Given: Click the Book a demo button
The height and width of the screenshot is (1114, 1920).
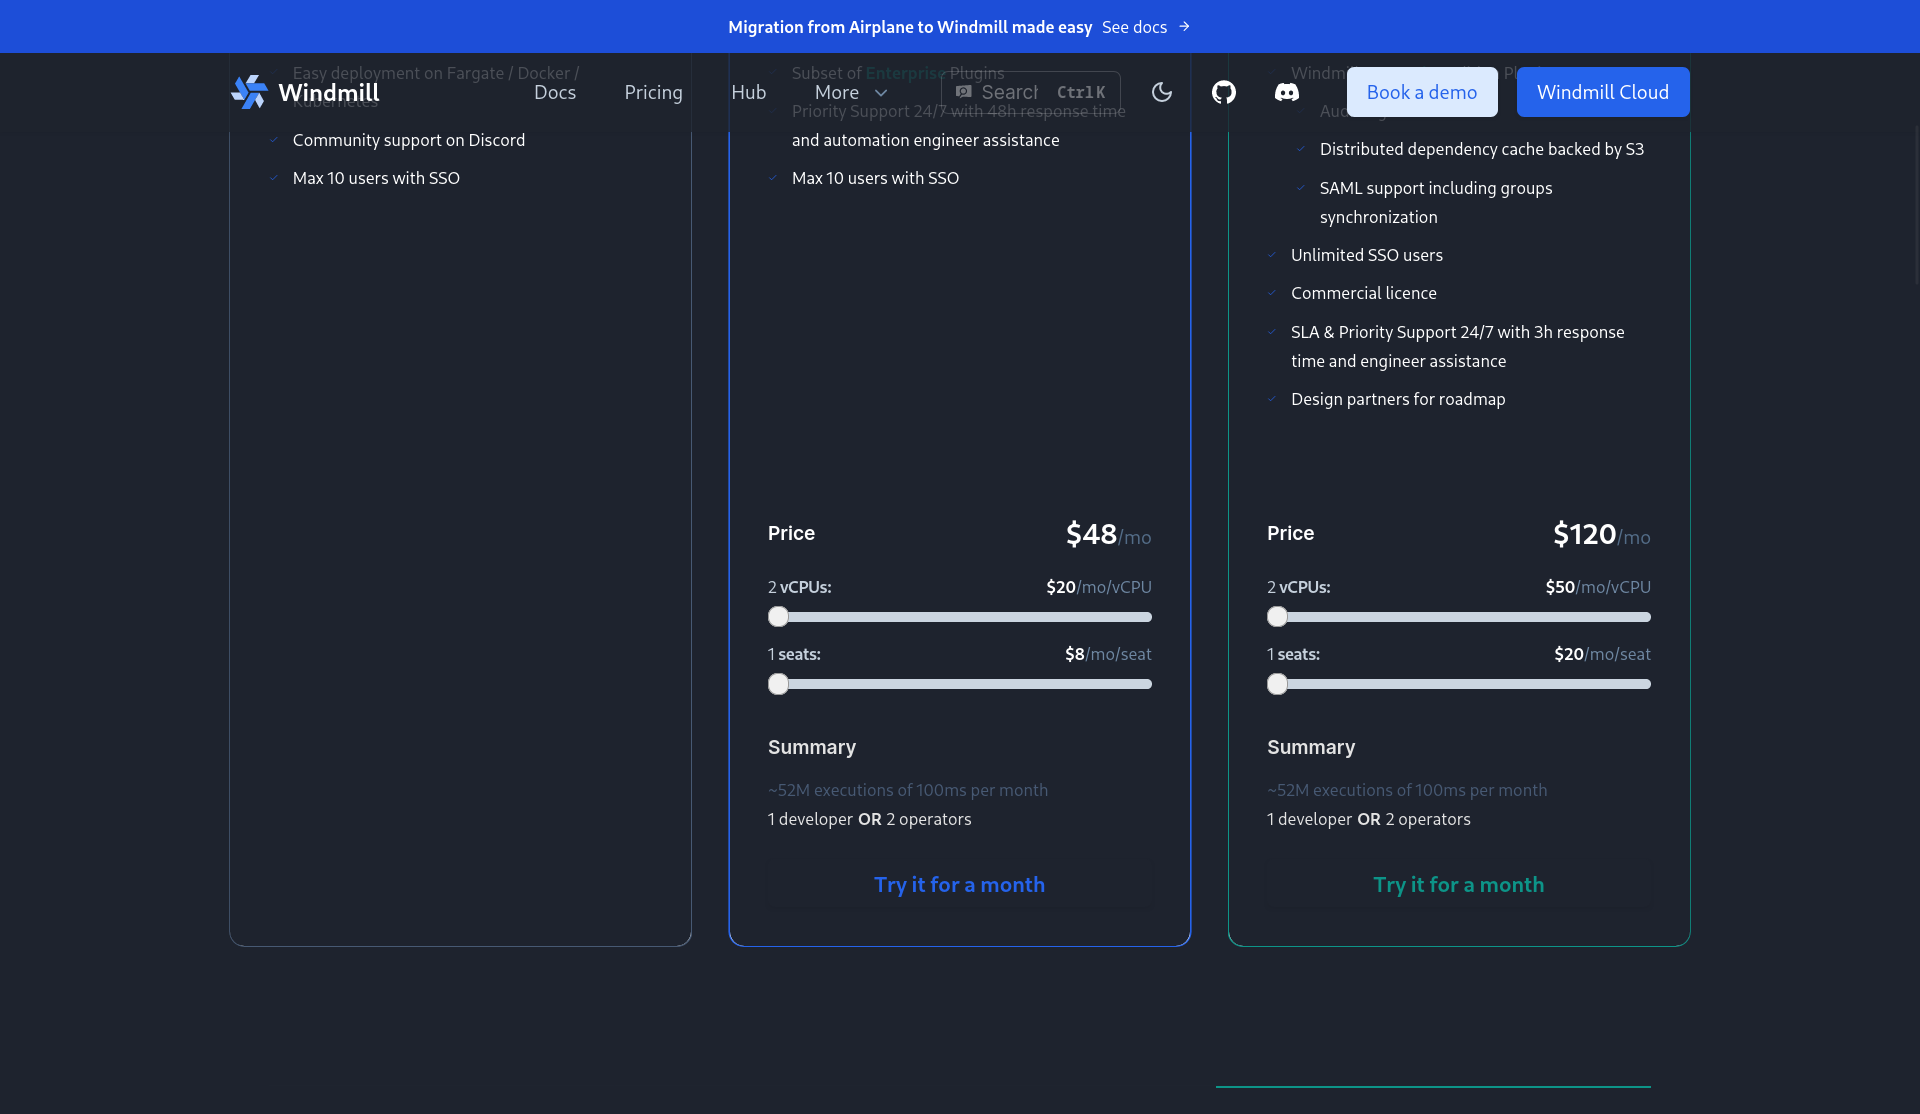Looking at the screenshot, I should pos(1421,92).
